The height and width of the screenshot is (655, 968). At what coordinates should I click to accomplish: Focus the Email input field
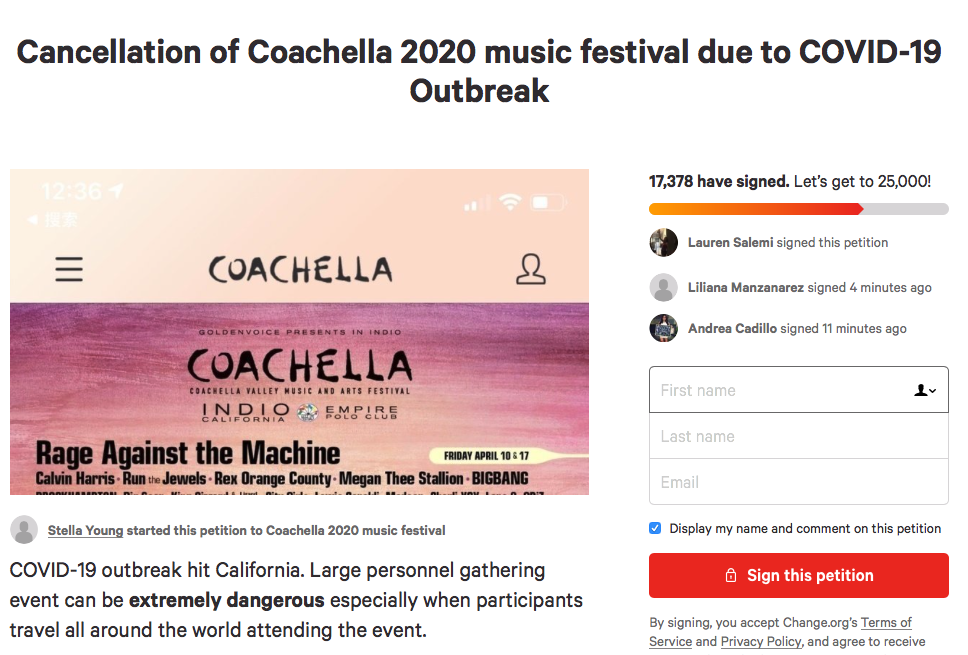(798, 482)
